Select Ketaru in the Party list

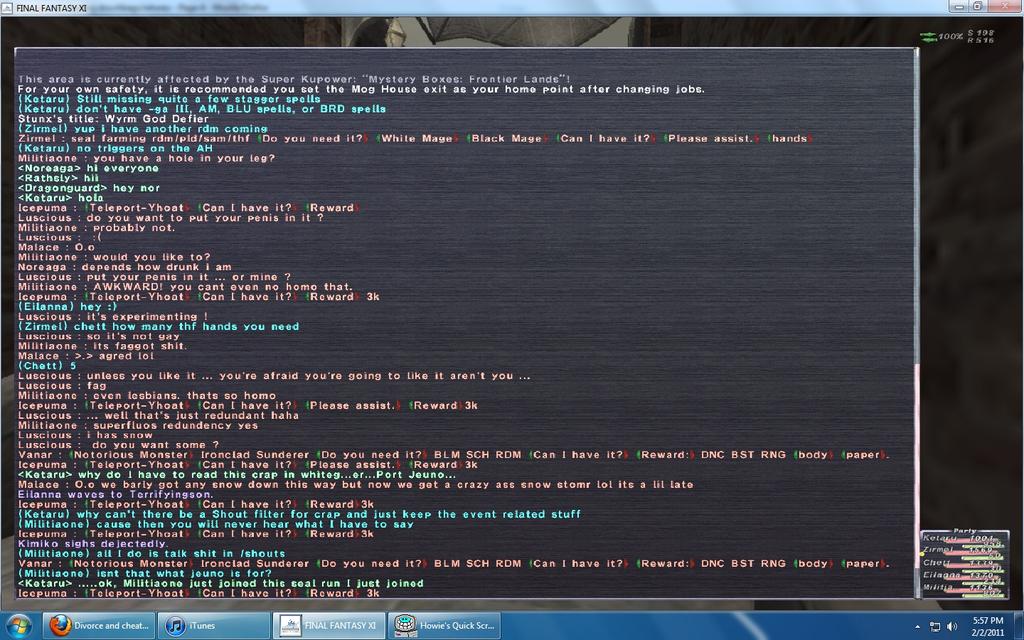click(938, 539)
